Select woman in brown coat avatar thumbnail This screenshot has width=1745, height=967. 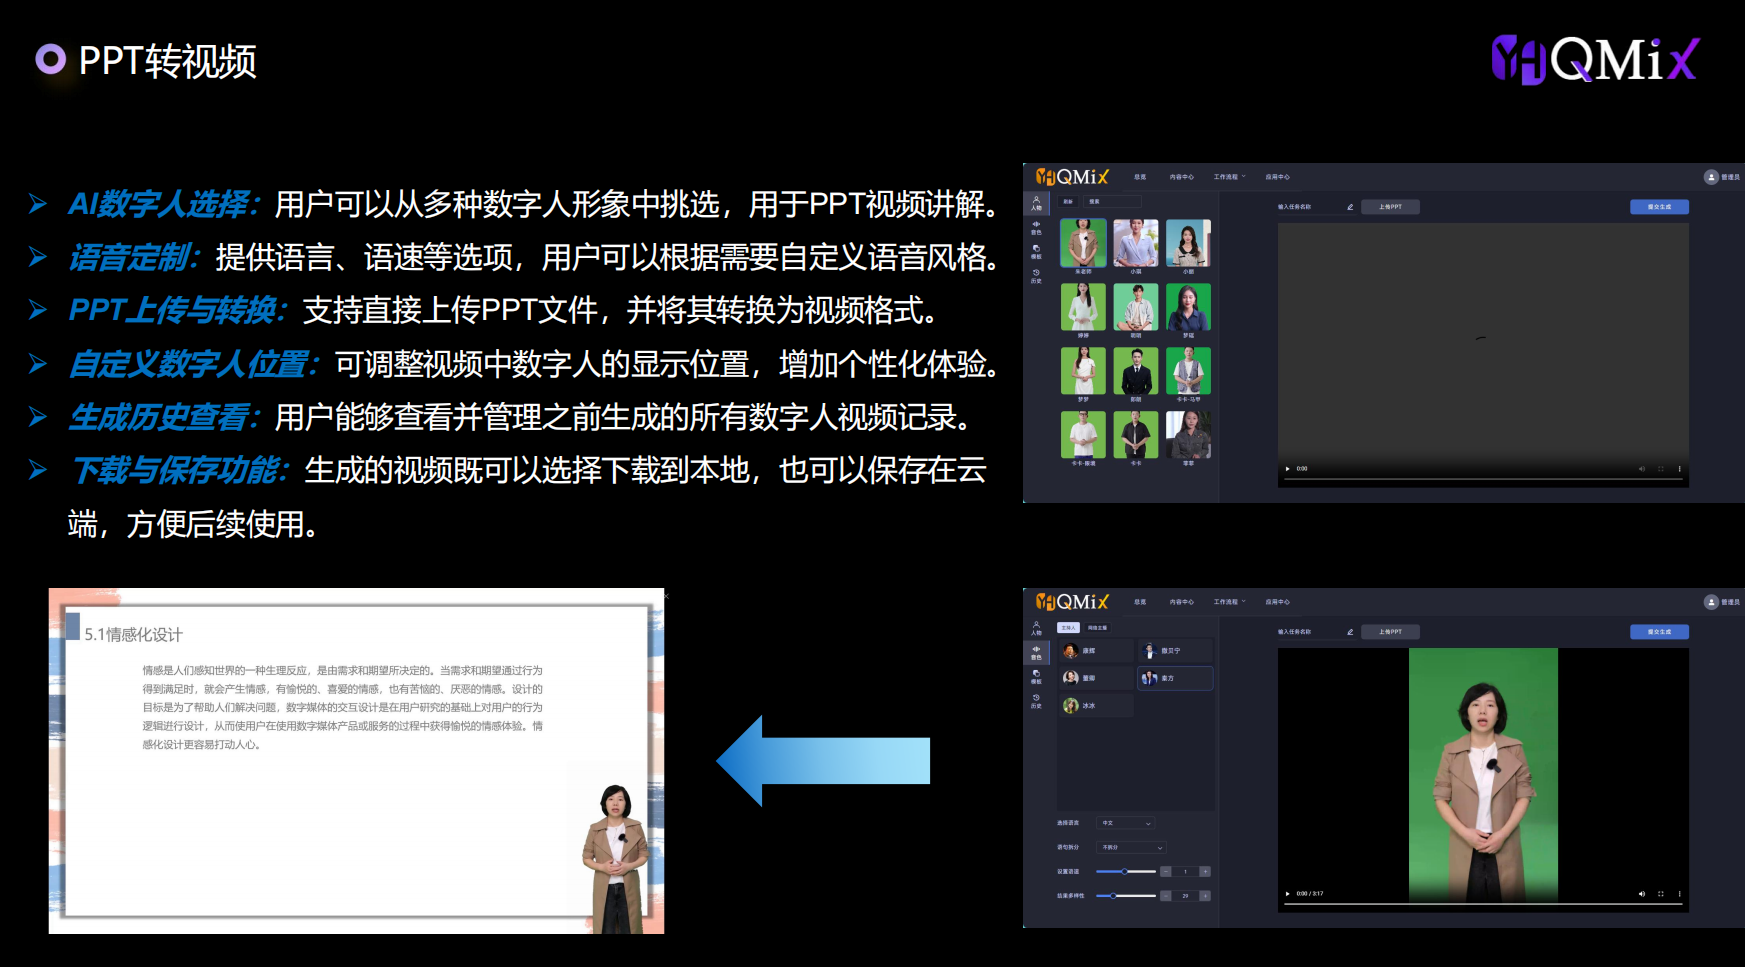pyautogui.click(x=1083, y=243)
